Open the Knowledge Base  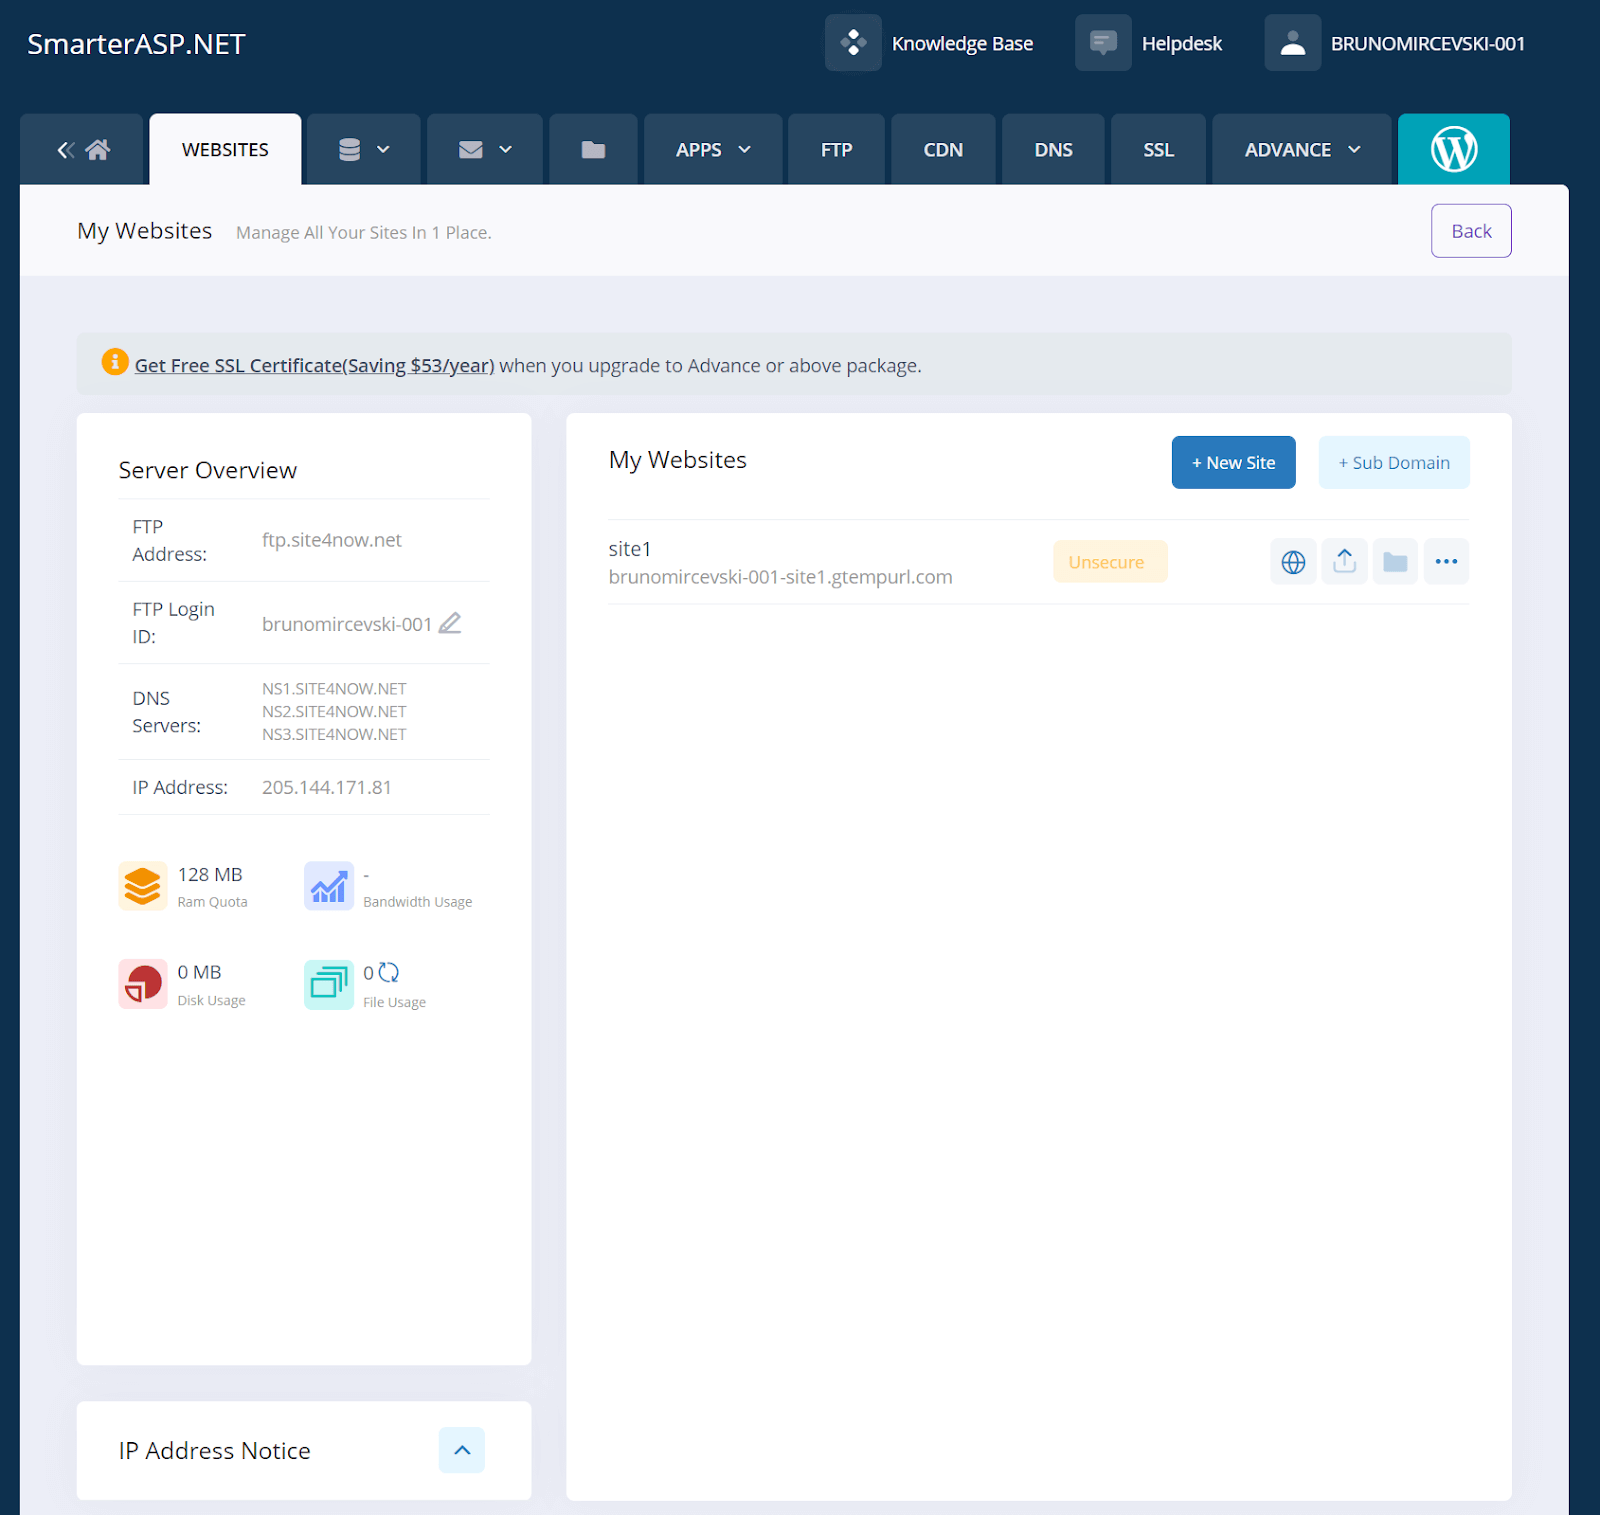coord(962,44)
